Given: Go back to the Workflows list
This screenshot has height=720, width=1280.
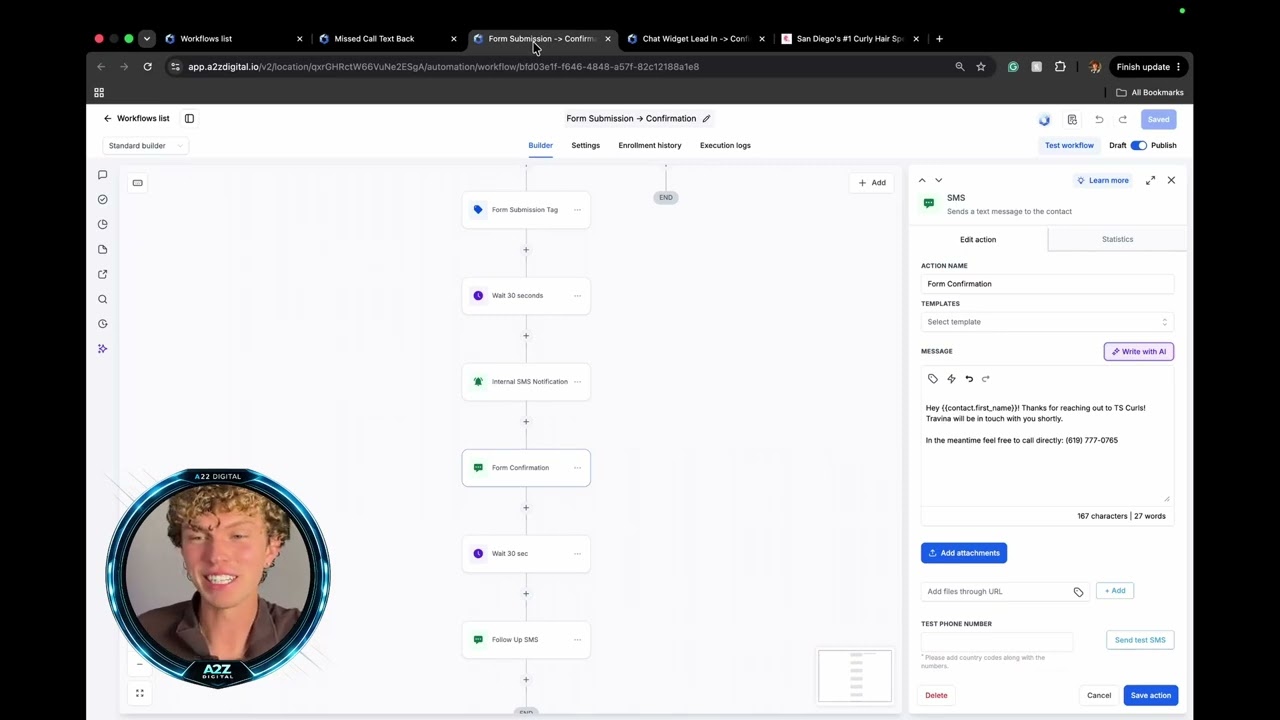Looking at the screenshot, I should (x=137, y=118).
